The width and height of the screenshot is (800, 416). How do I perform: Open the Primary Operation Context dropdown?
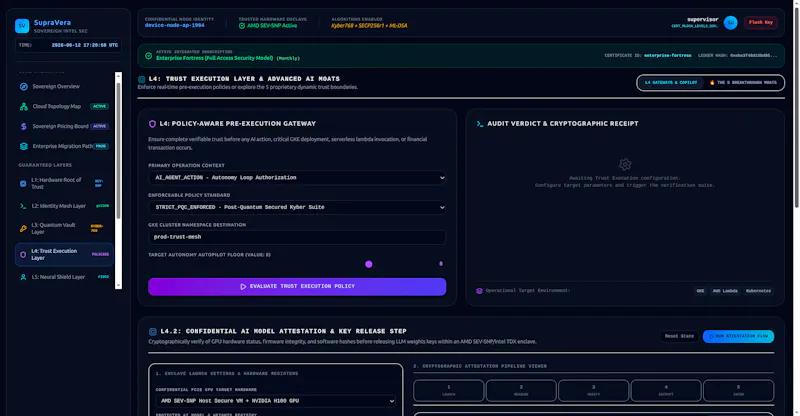pos(297,178)
